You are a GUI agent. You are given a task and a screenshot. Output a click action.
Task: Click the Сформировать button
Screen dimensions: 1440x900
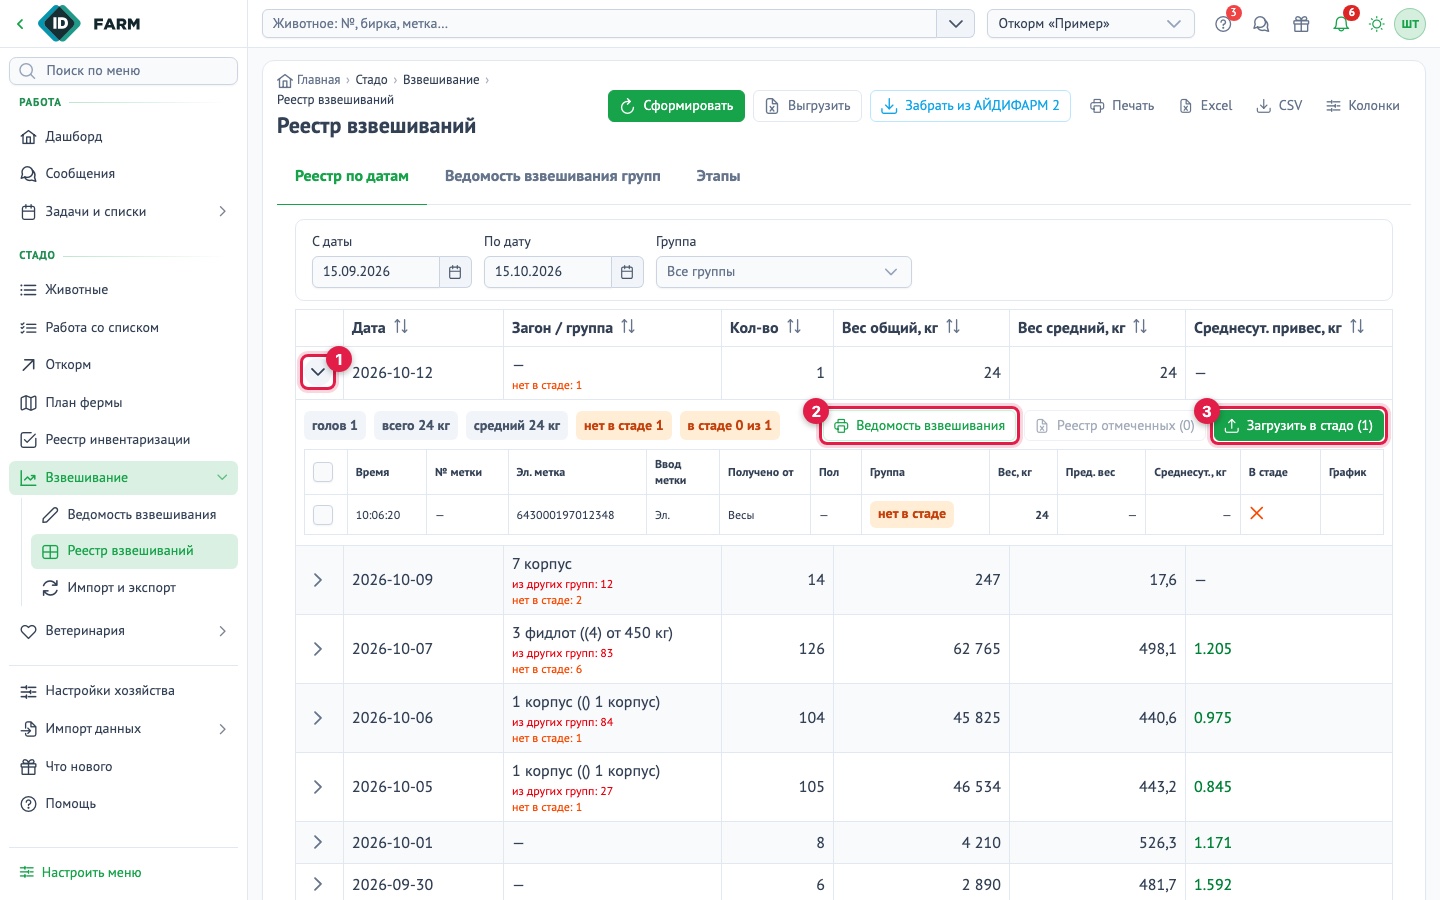pos(676,106)
